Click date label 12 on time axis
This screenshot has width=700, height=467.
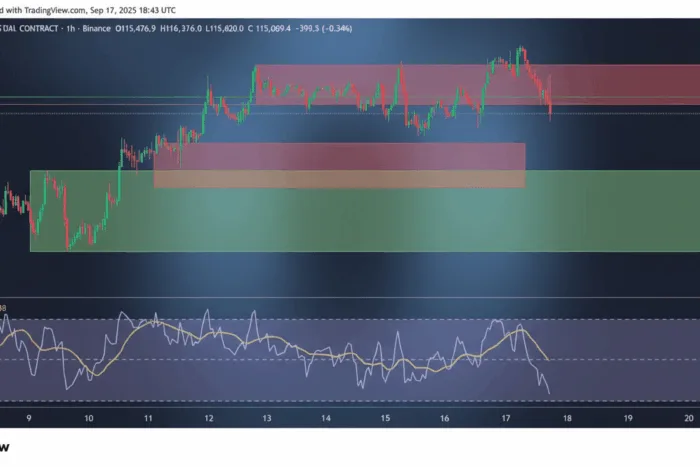coord(208,418)
